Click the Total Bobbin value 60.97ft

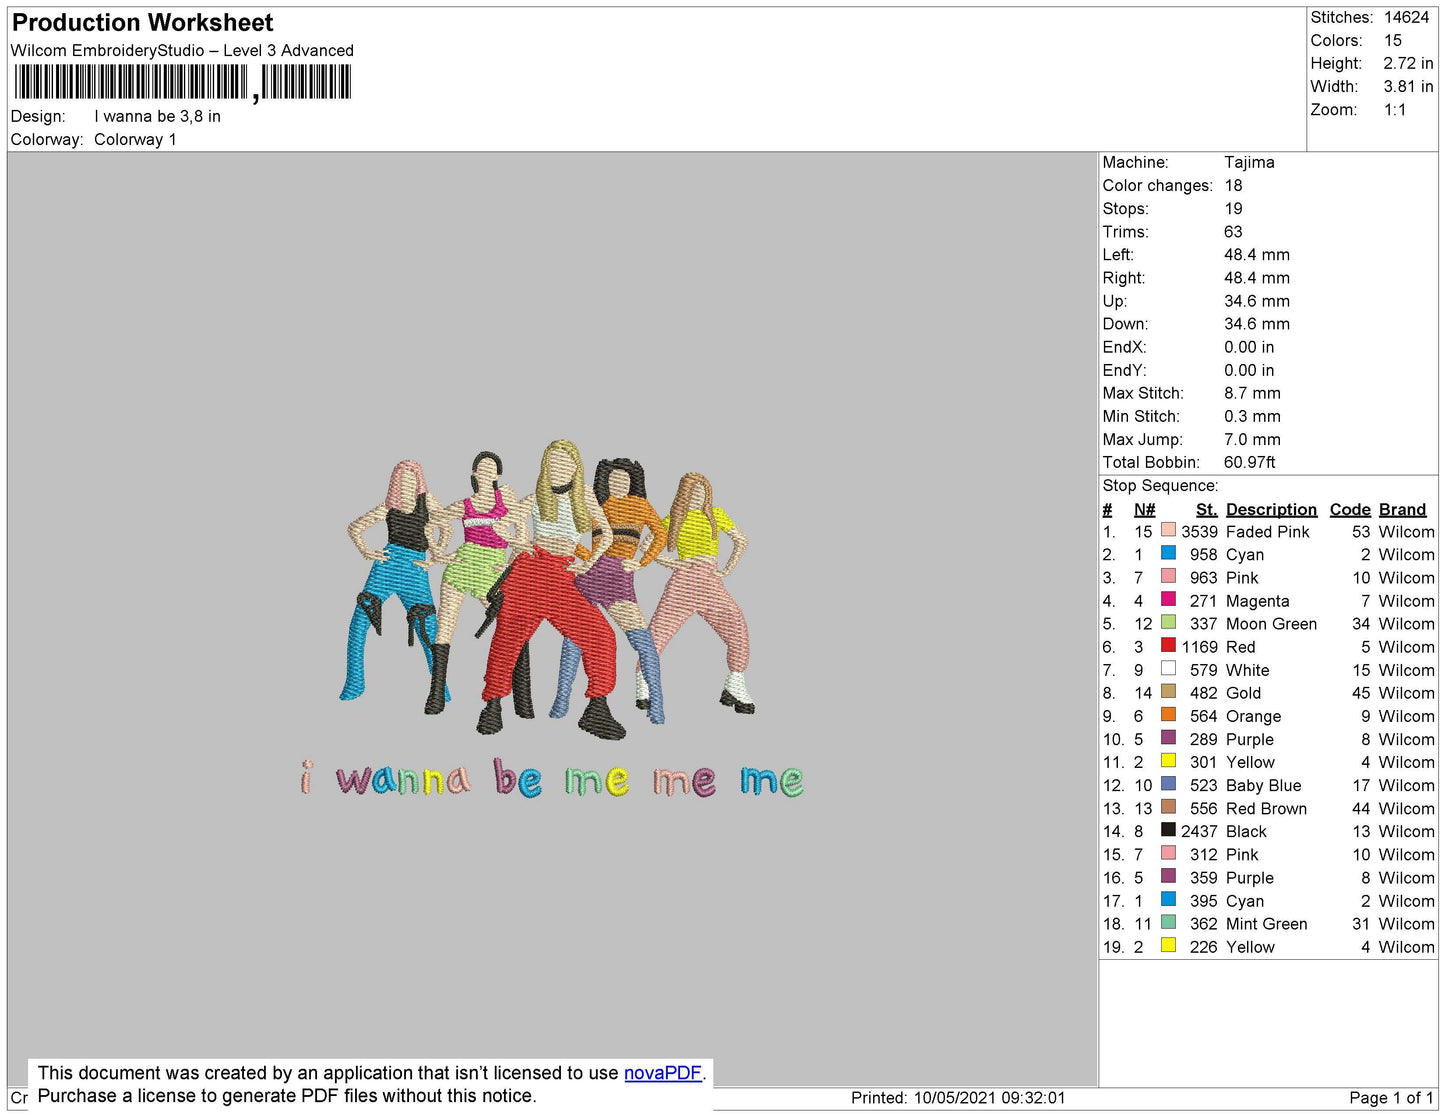[1250, 462]
